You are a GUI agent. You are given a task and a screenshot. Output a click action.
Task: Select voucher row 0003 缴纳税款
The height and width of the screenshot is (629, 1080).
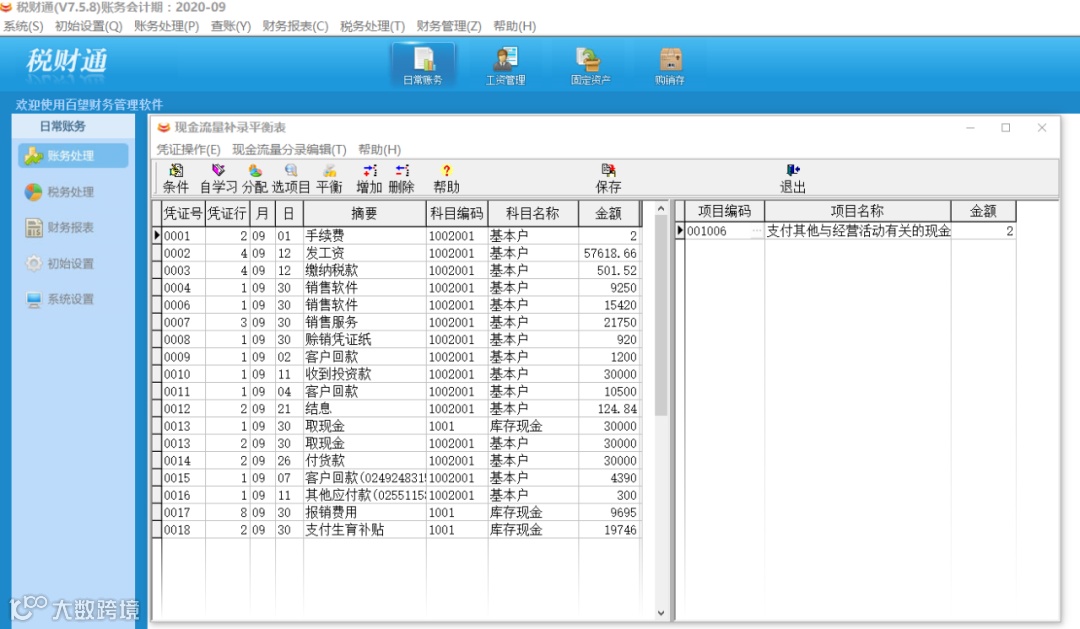click(x=399, y=270)
